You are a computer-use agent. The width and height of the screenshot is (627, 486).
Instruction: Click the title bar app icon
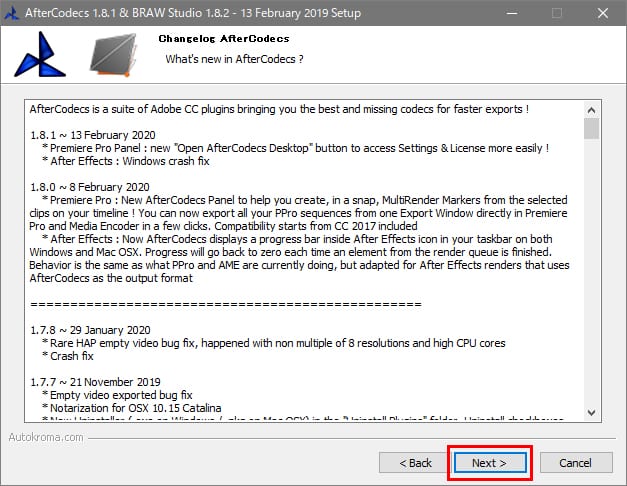click(11, 13)
